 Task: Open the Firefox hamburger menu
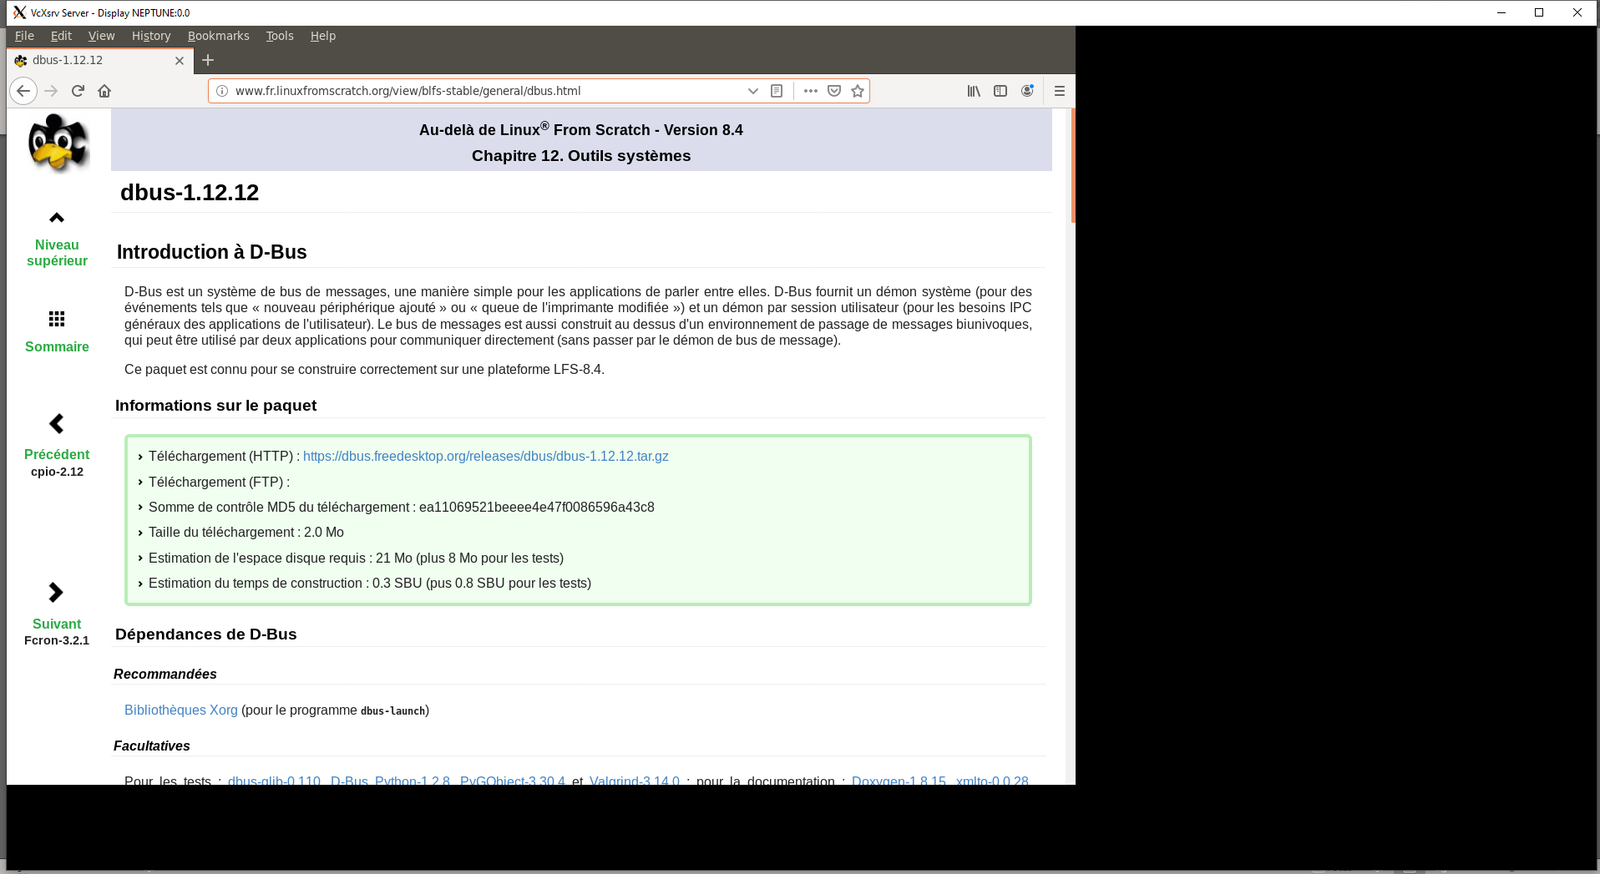pos(1059,91)
